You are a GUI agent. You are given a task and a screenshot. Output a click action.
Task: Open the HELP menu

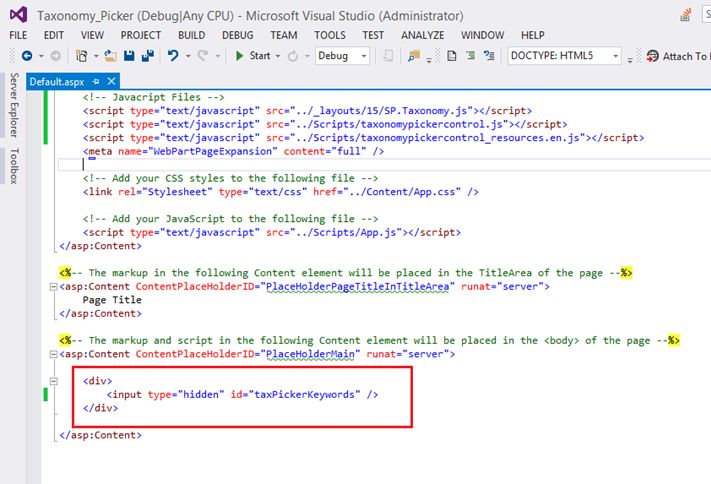click(x=532, y=35)
